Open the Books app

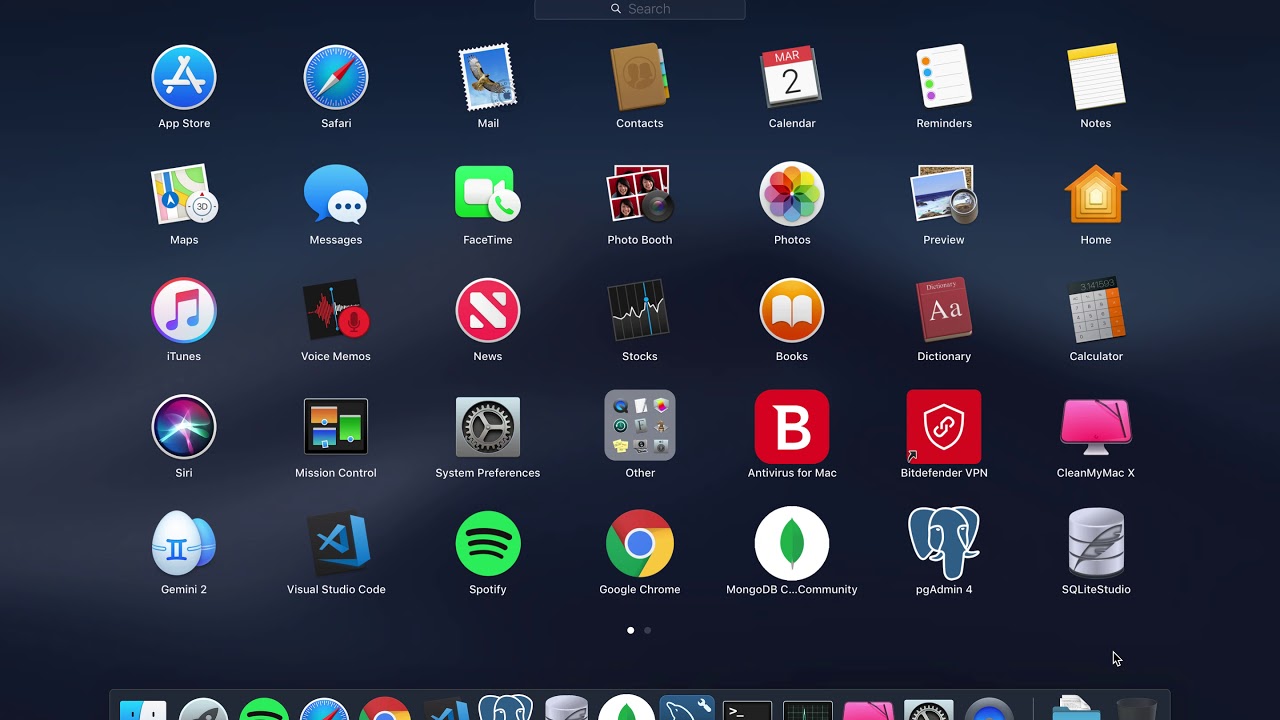[792, 310]
